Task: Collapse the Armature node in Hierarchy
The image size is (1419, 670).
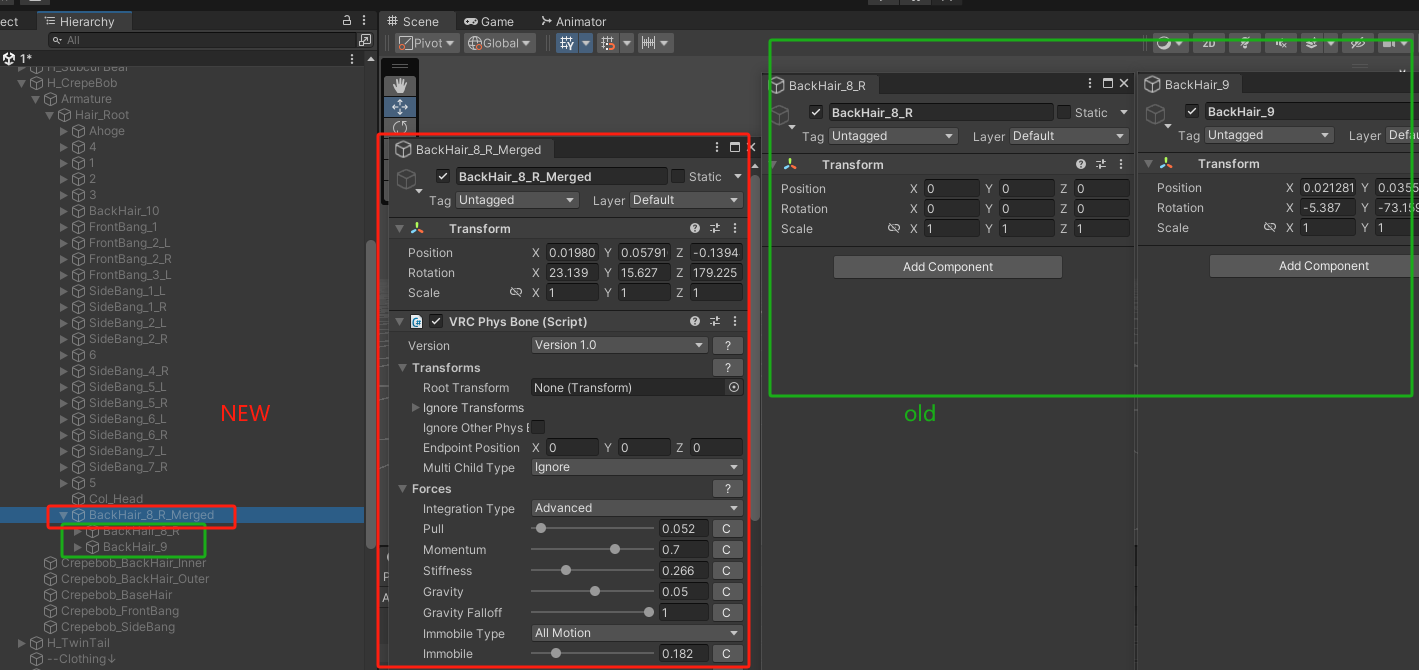Action: [37, 98]
